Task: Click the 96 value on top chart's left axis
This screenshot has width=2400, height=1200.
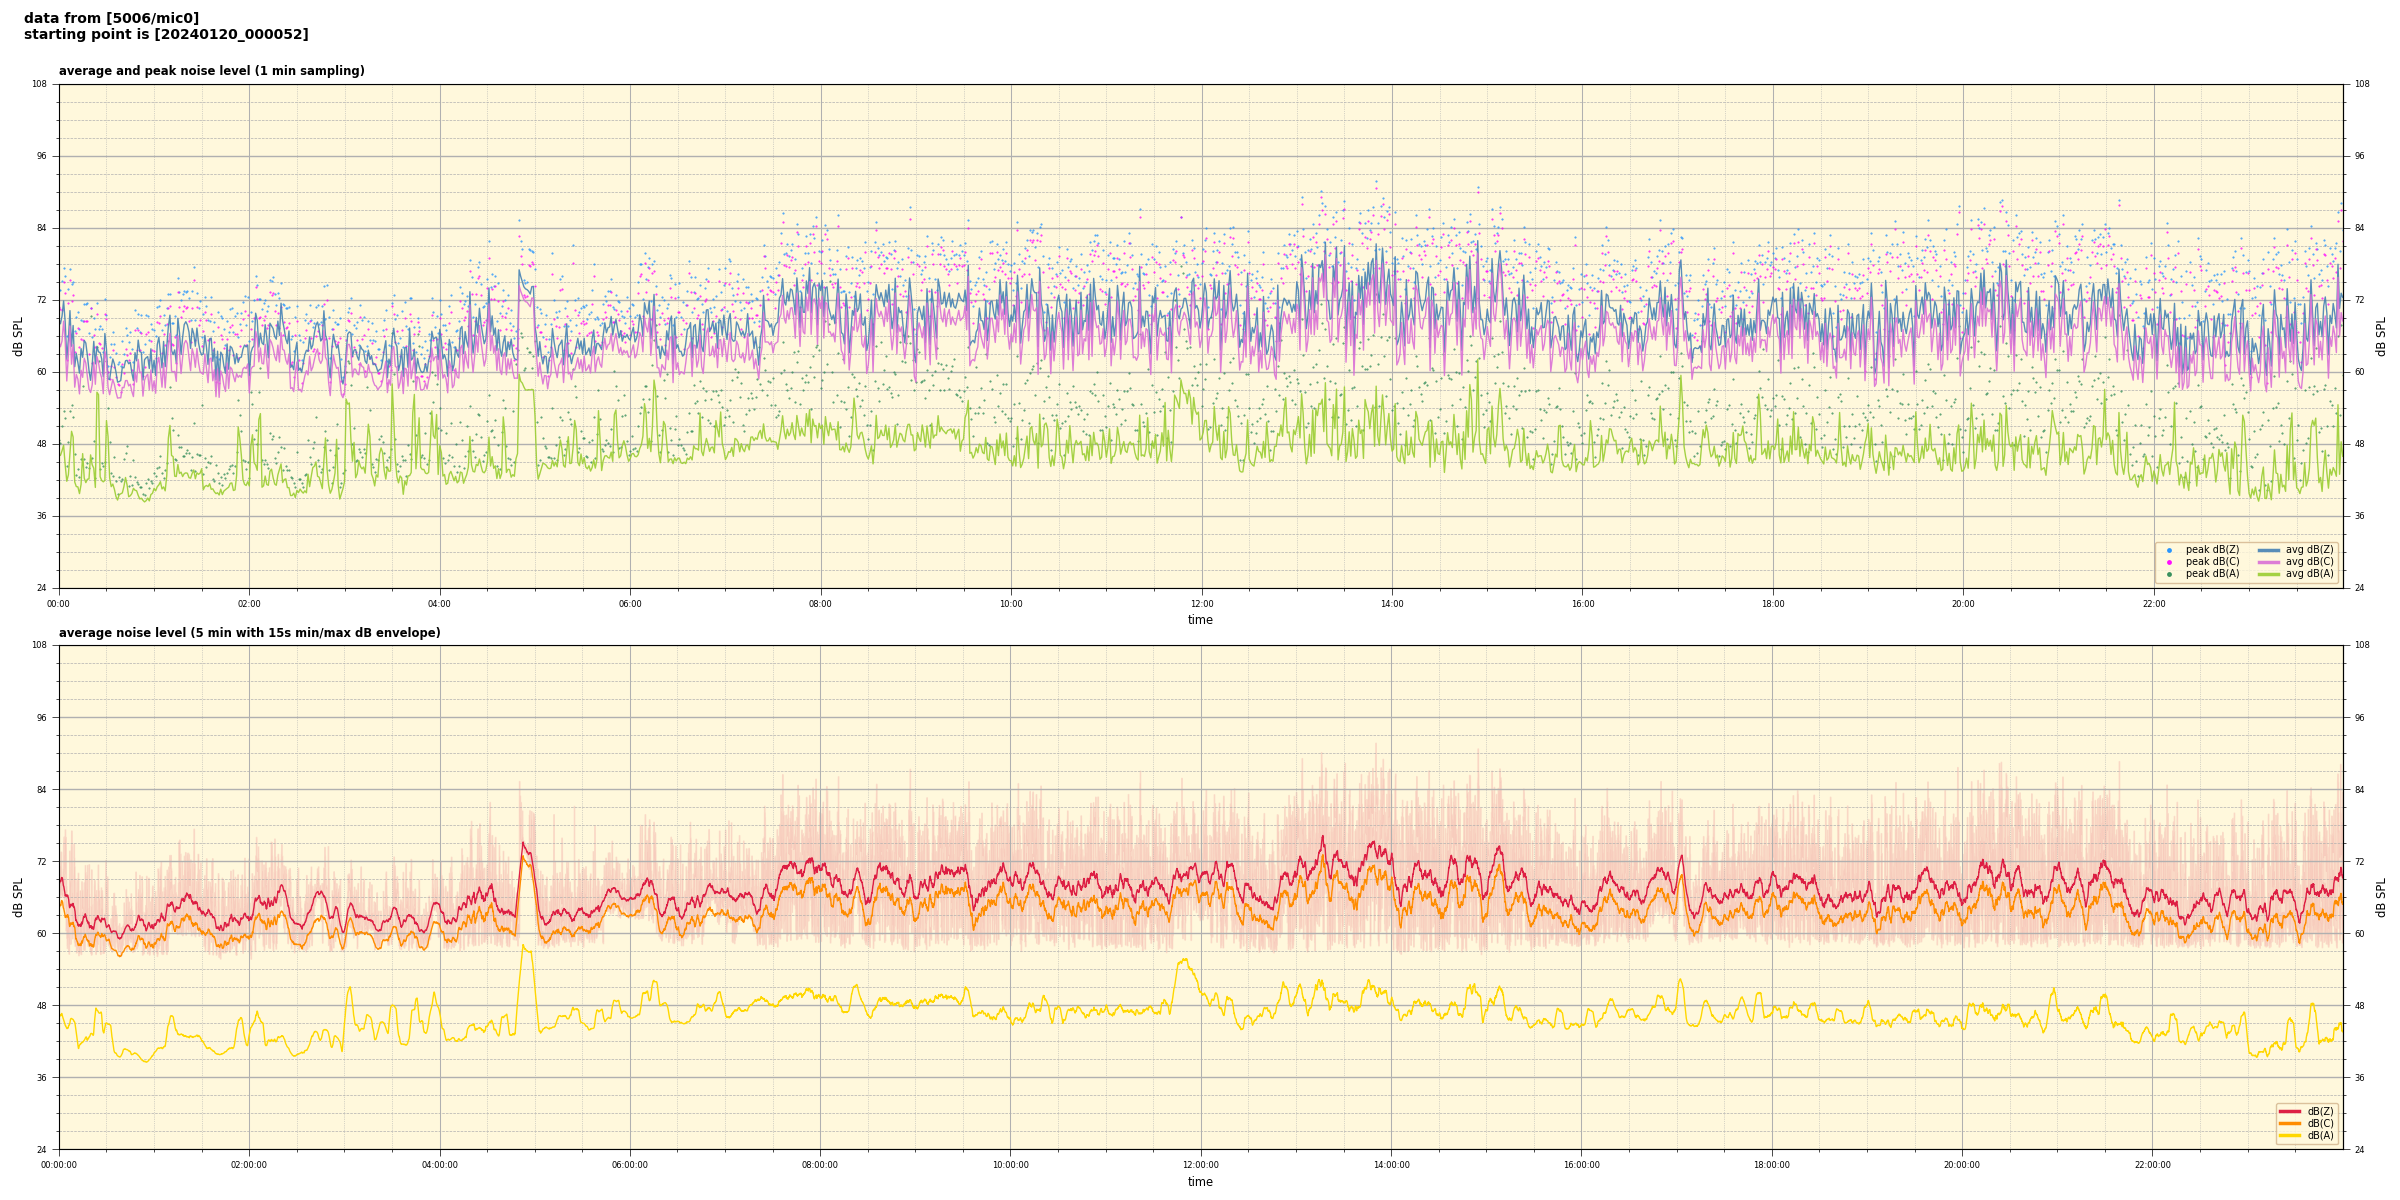Action: pos(40,156)
